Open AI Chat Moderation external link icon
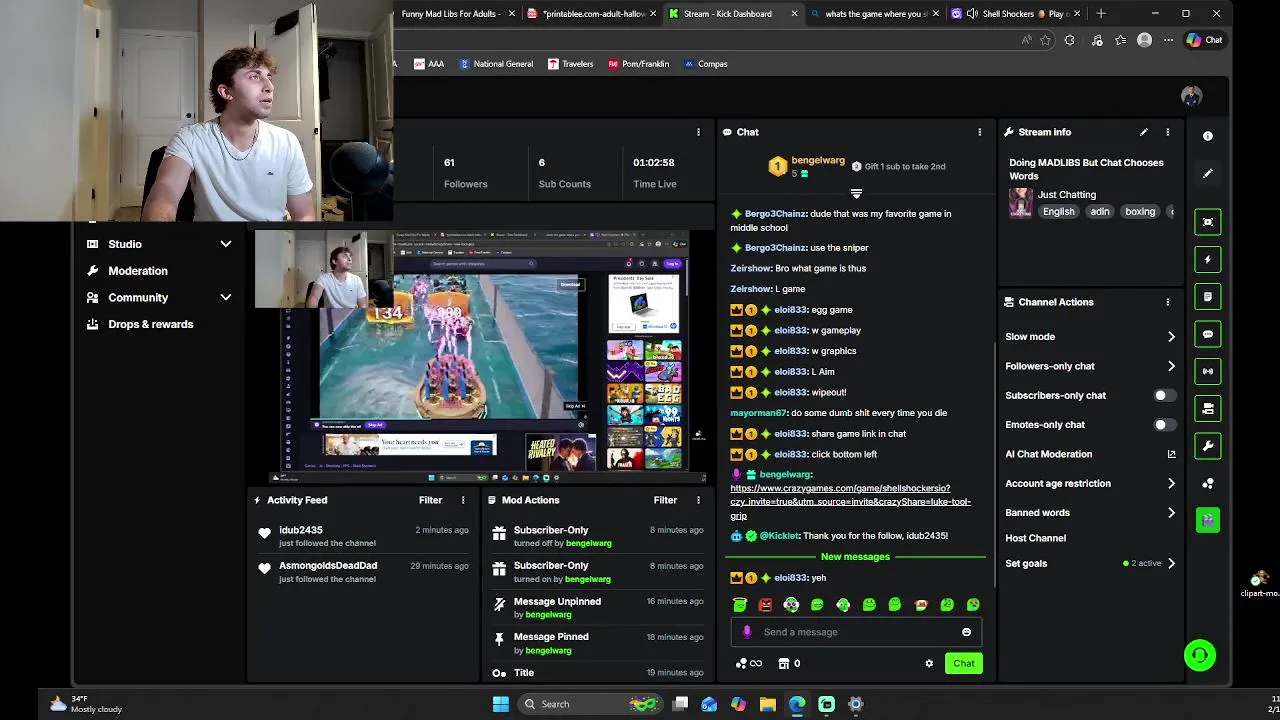This screenshot has width=1280, height=720. tap(1171, 454)
